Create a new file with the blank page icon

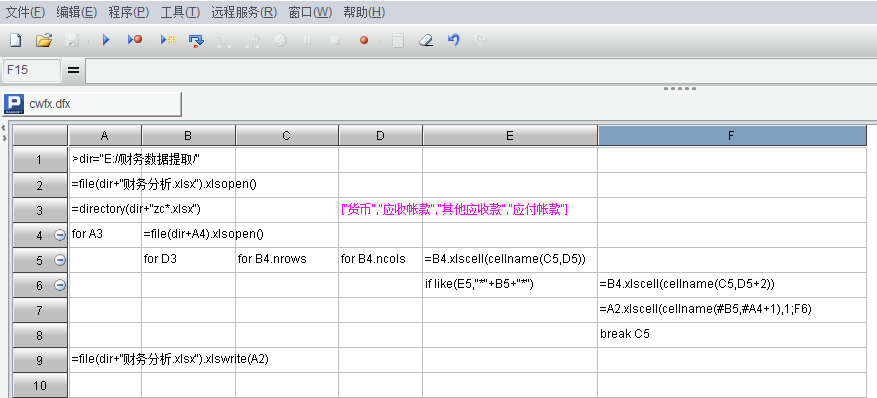point(16,40)
